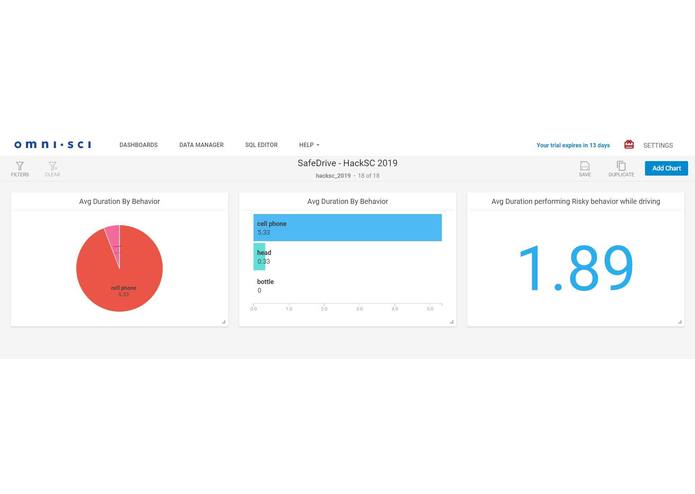
Task: Click the blue cell phone bar
Action: tap(348, 228)
